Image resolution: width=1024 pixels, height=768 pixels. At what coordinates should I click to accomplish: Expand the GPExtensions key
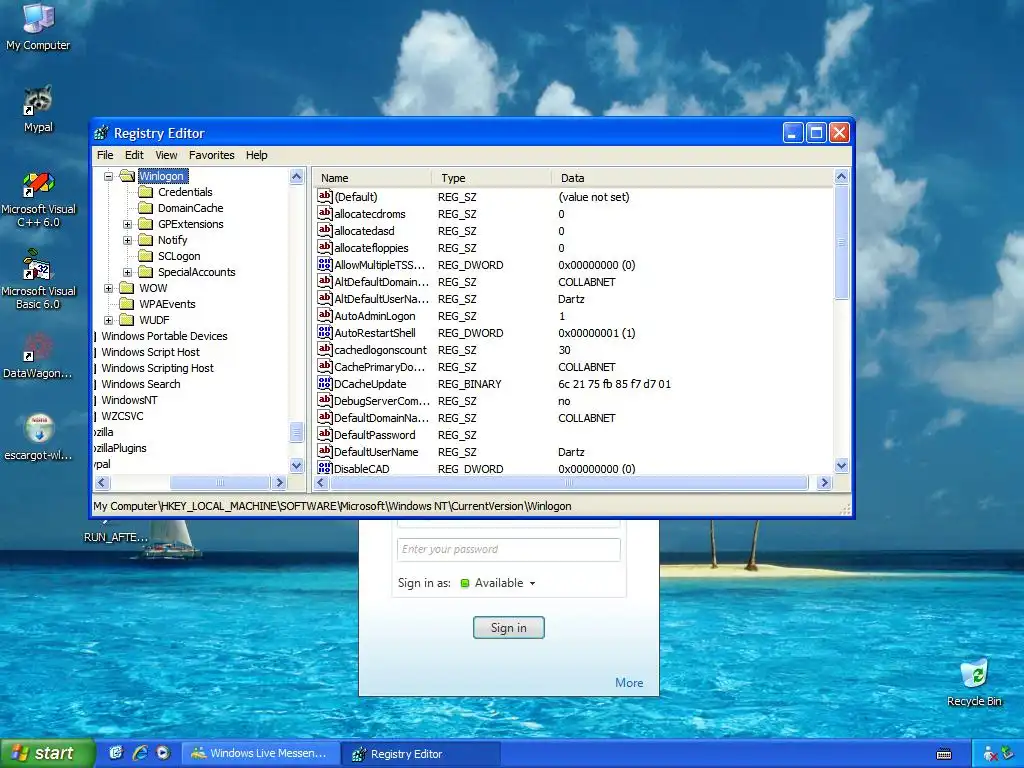coord(127,224)
